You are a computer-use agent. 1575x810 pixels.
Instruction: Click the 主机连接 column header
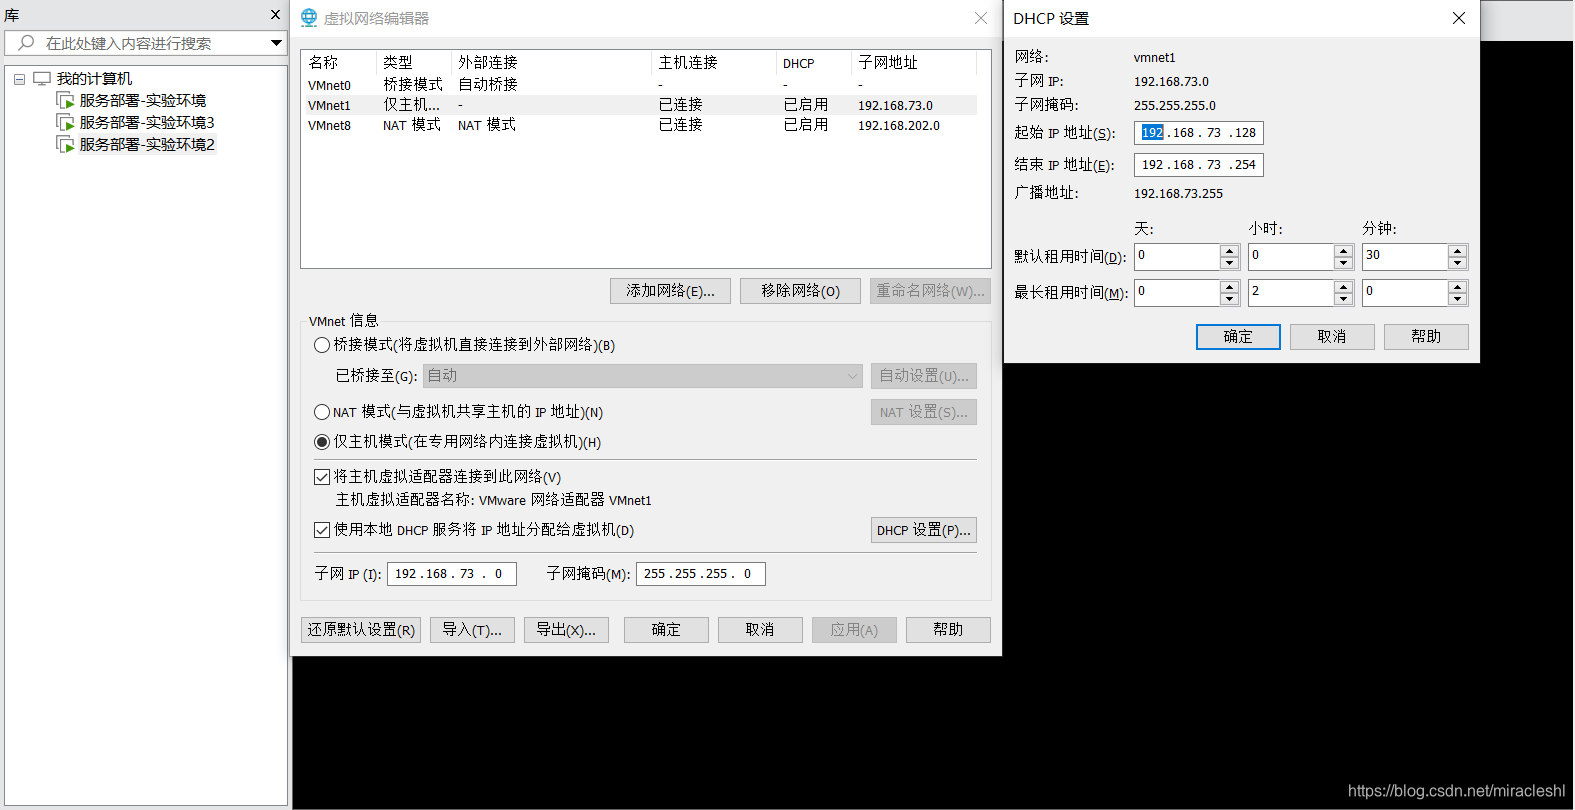[x=714, y=63]
